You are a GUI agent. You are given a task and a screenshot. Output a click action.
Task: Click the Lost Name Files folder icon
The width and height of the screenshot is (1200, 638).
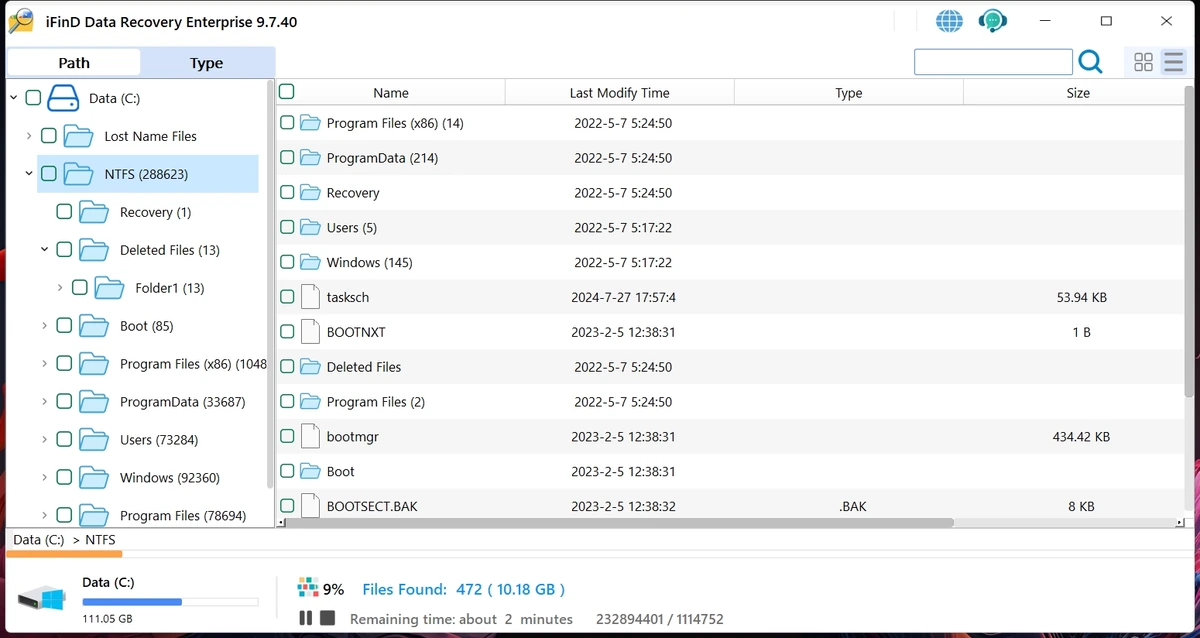pos(78,136)
